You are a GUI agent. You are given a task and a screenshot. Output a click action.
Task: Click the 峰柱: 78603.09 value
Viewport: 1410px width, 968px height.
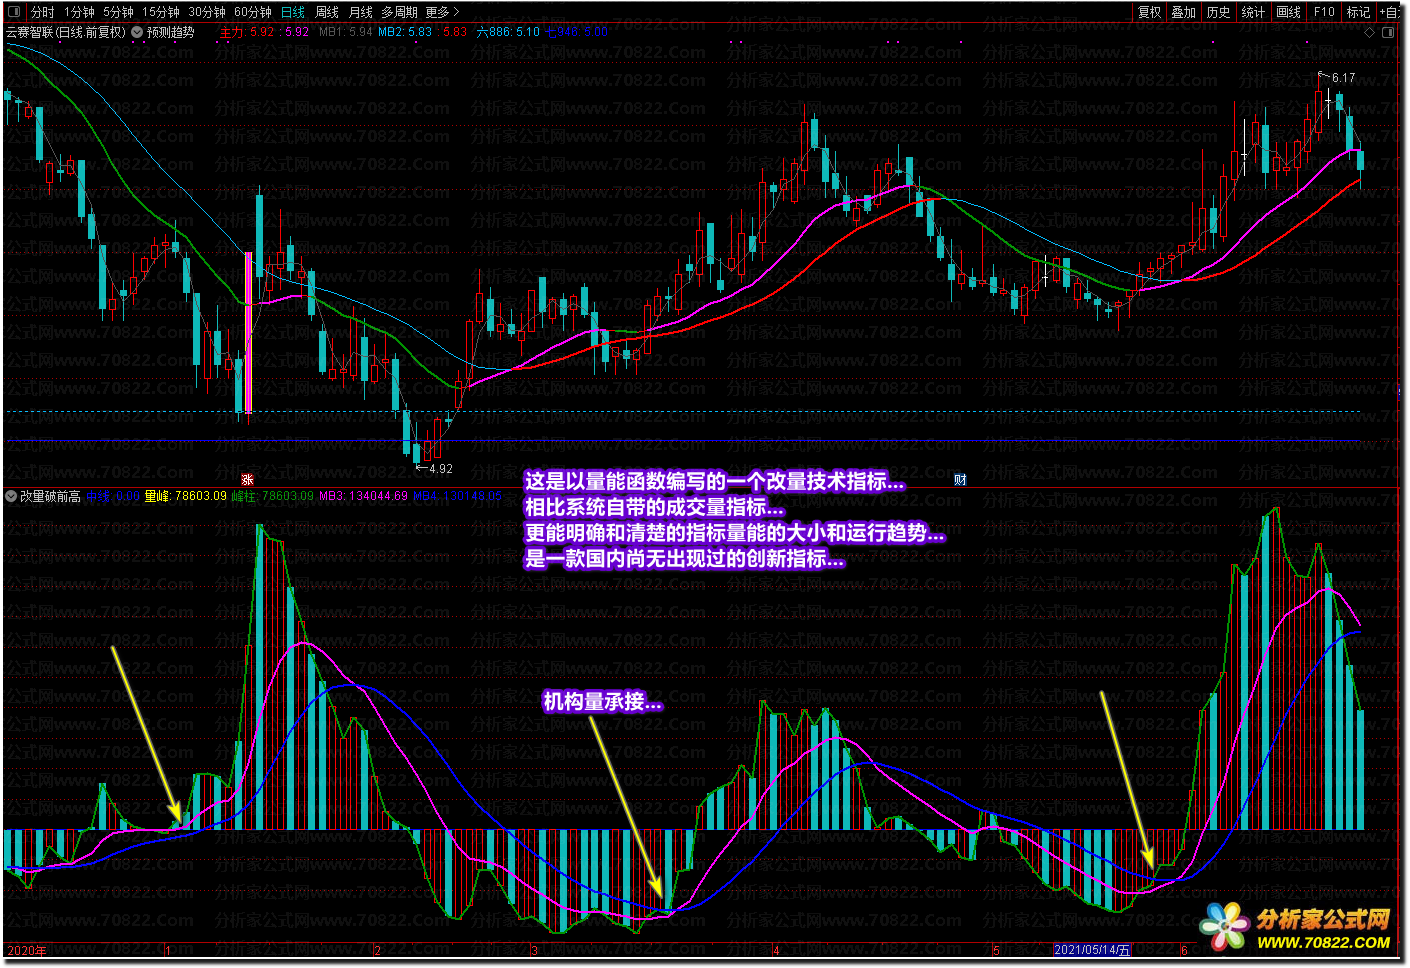273,496
